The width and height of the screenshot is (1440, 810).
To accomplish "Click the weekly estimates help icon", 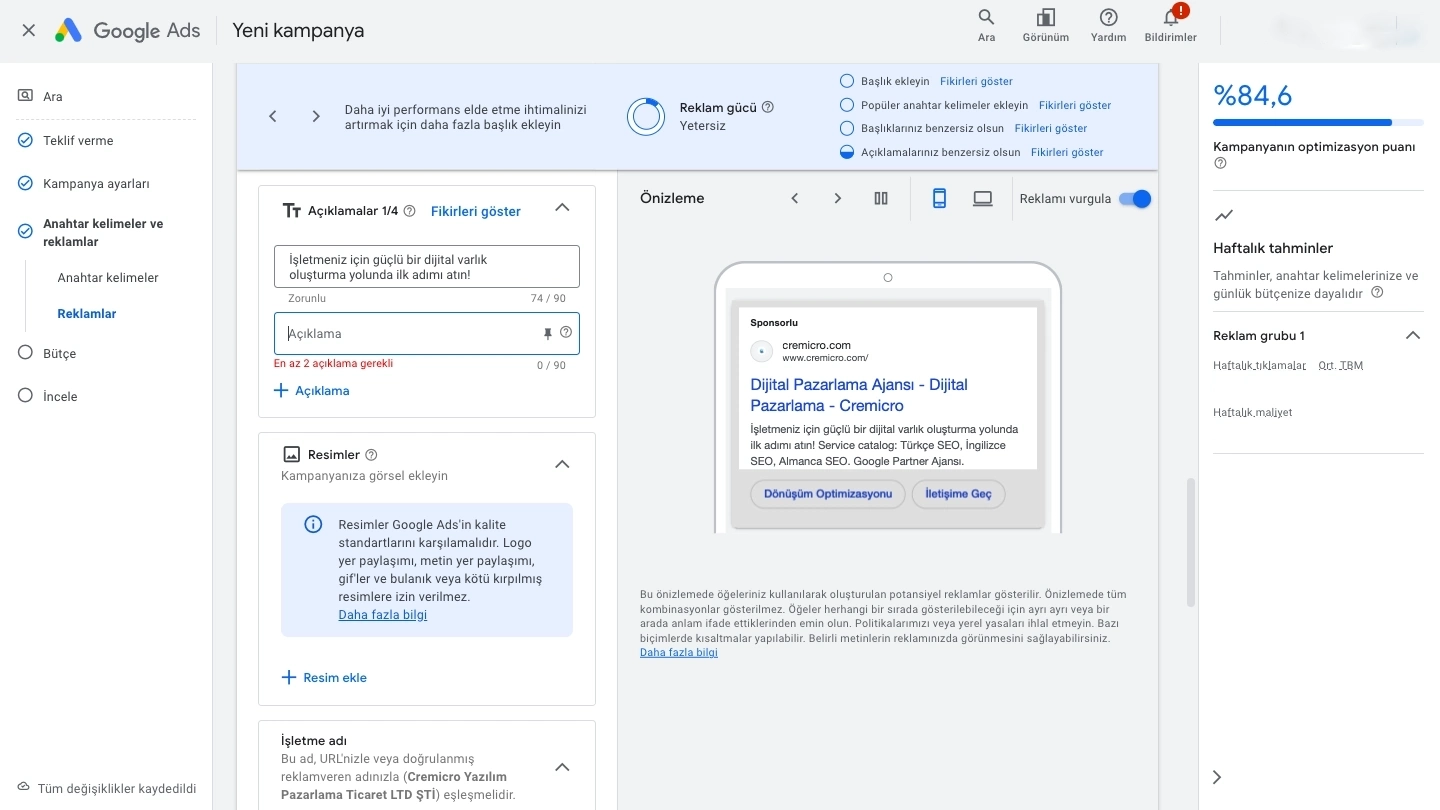I will point(1378,293).
